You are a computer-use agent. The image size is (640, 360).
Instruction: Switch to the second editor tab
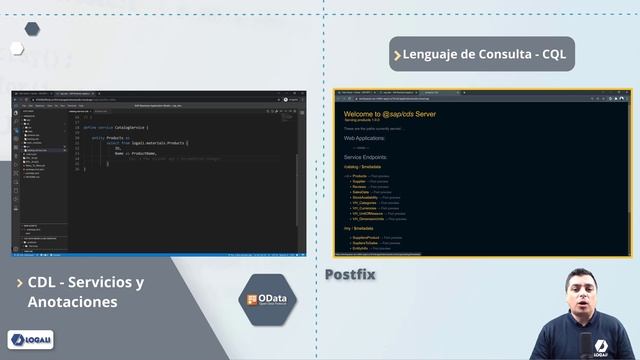[101, 111]
